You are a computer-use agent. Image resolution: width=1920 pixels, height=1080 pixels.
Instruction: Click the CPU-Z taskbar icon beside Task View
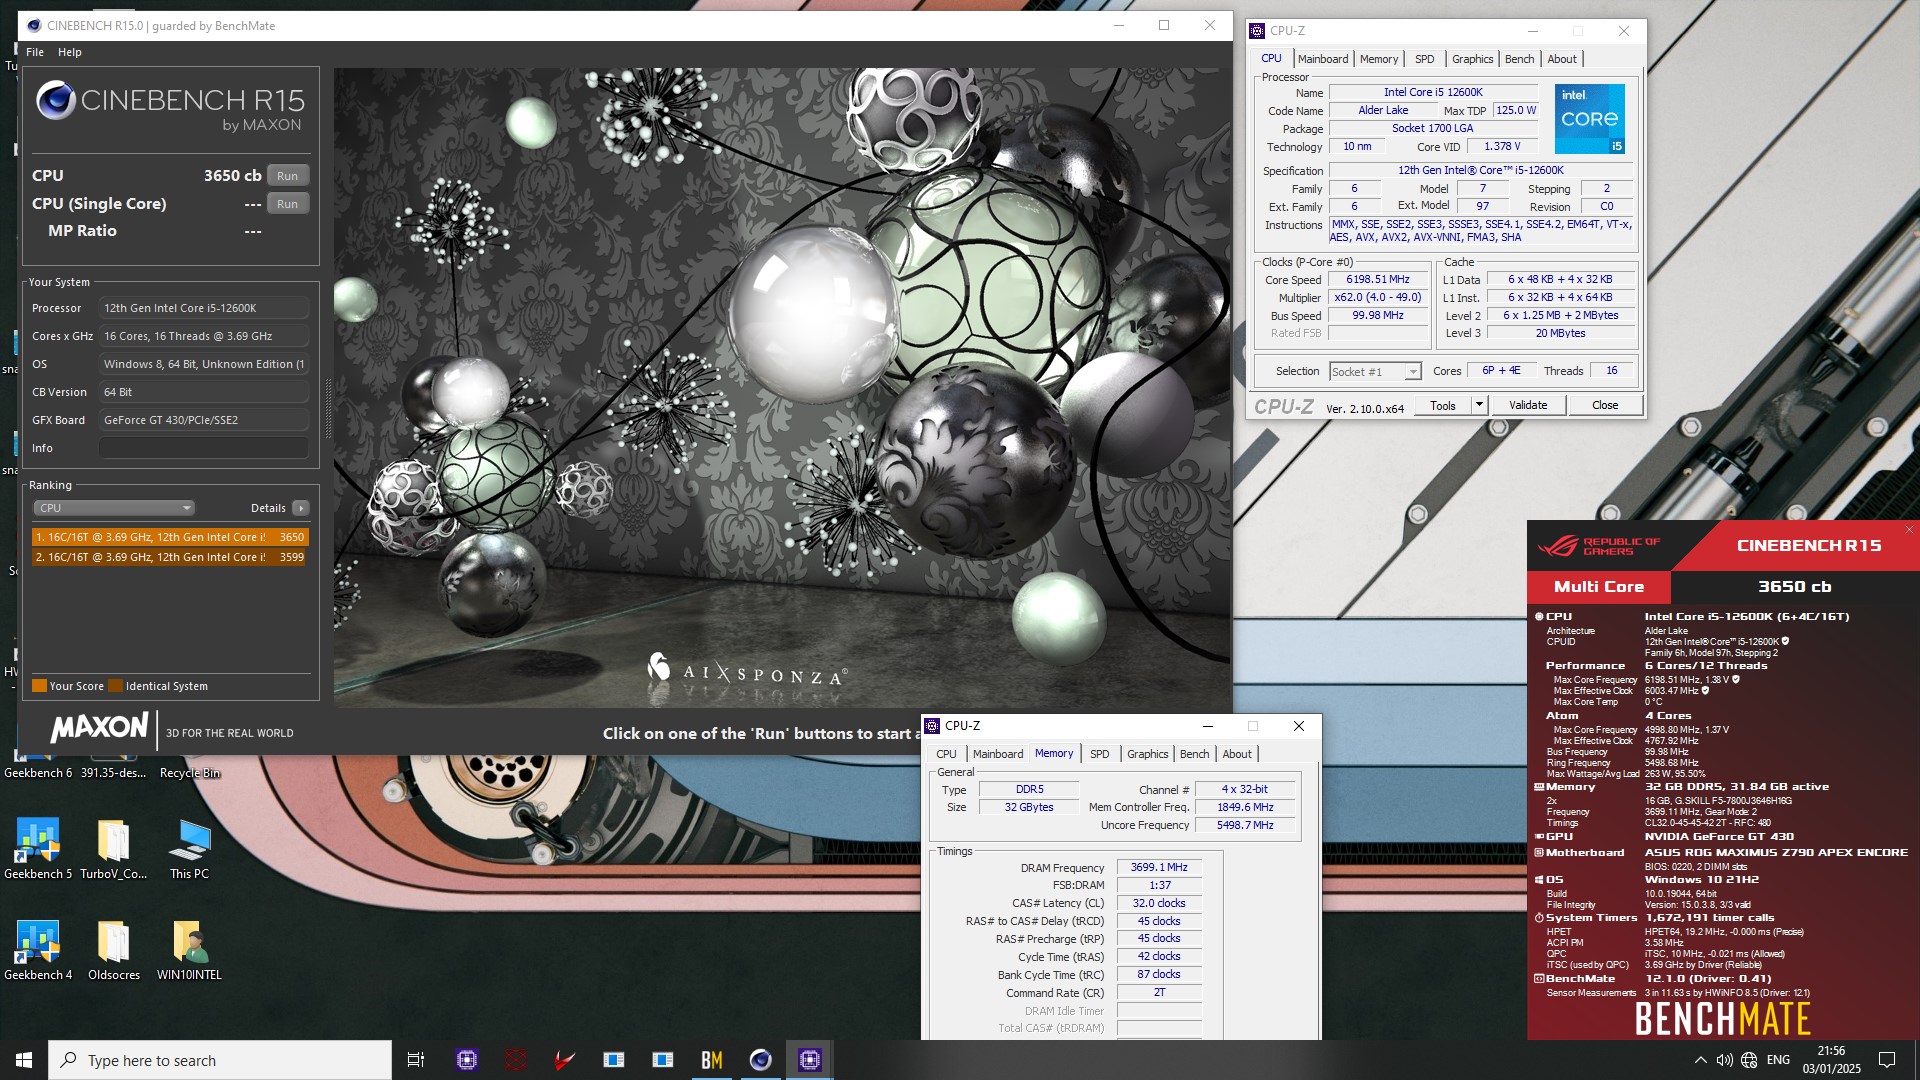(x=466, y=1060)
